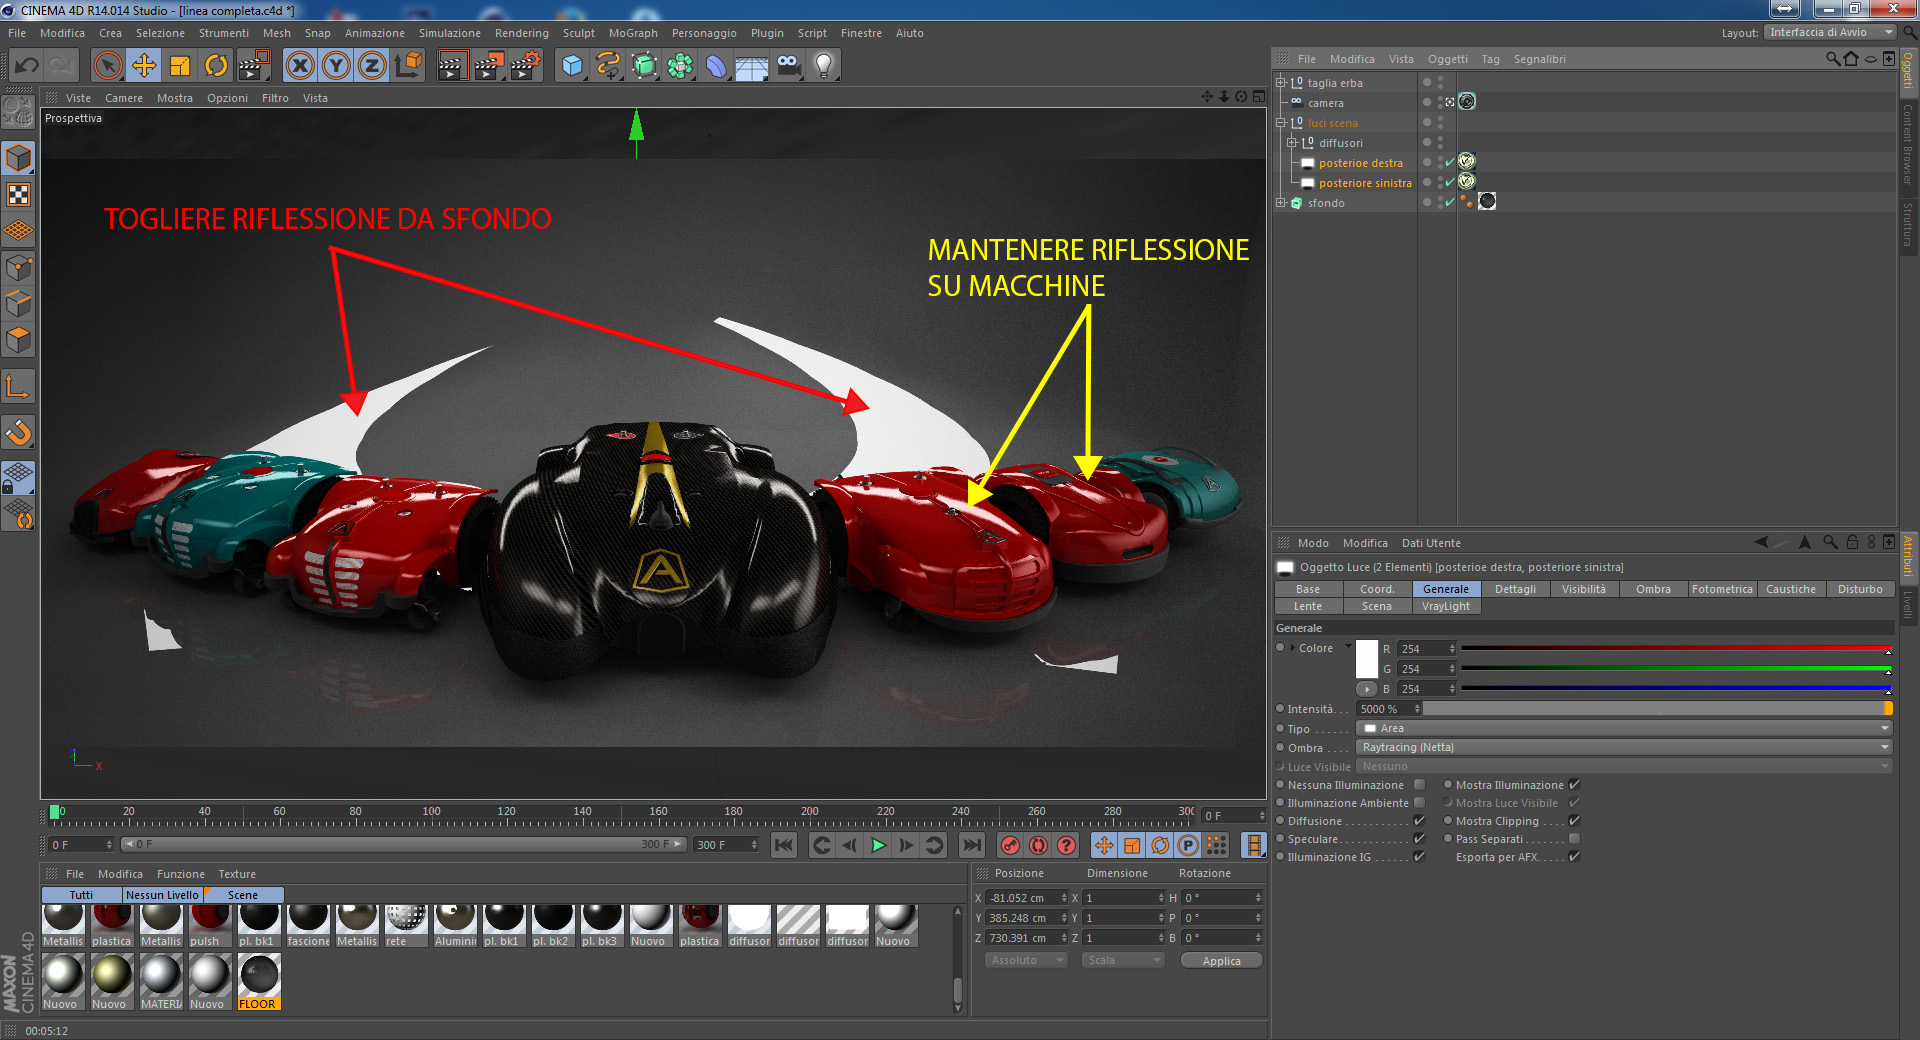The width and height of the screenshot is (1920, 1040).
Task: Expand the taglia erba object
Action: coord(1280,83)
